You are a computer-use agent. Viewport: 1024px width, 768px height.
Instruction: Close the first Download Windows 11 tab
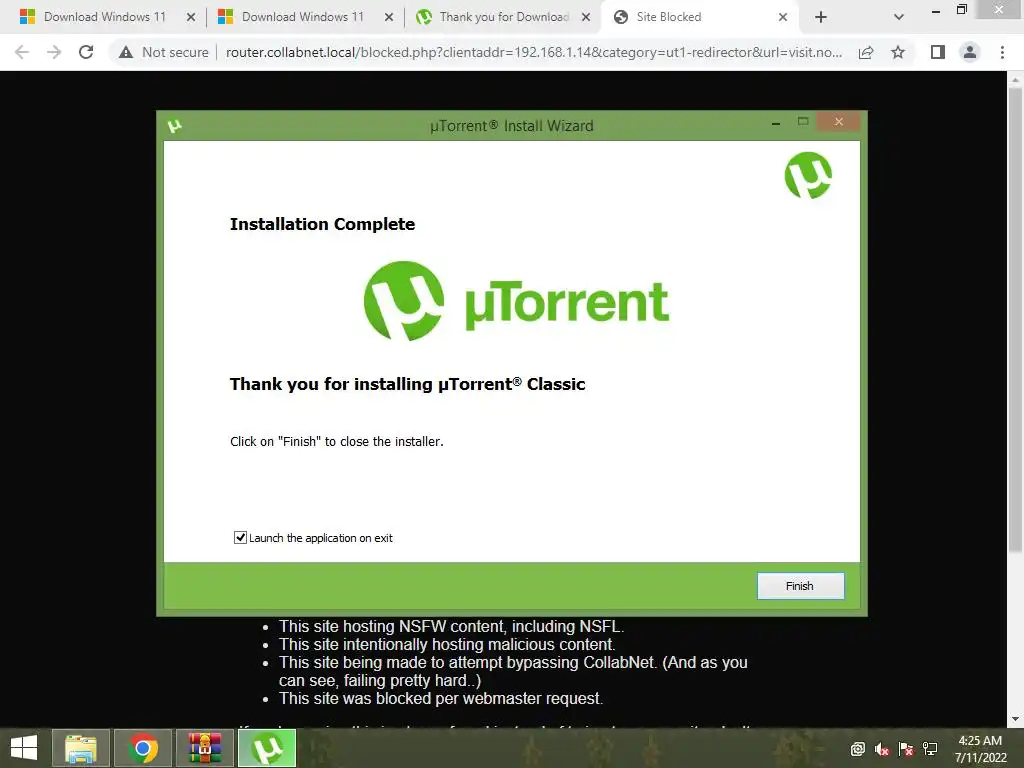(x=191, y=17)
